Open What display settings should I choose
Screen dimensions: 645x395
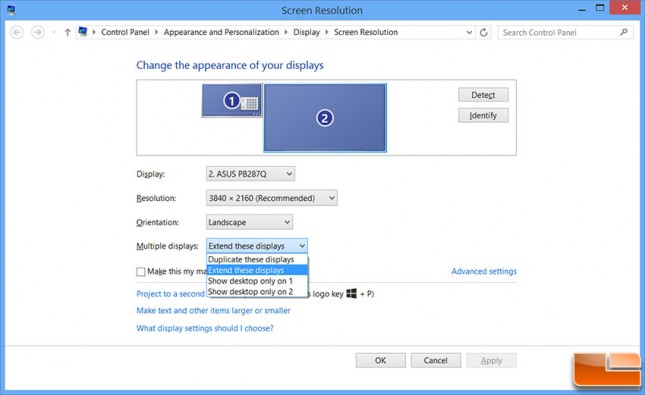(205, 328)
